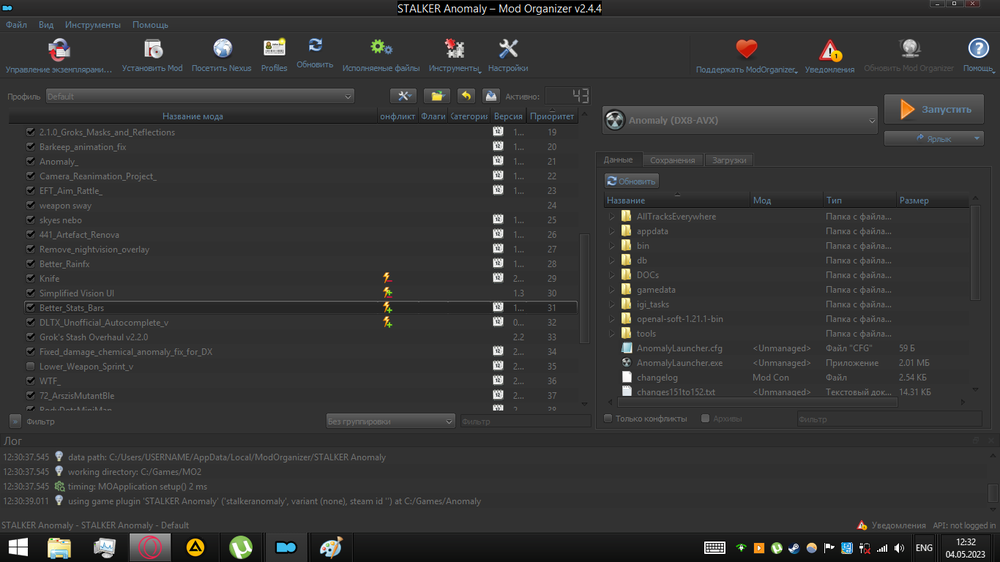The width and height of the screenshot is (1000, 562).
Task: Open the Profiles toolbar icon
Action: [x=274, y=49]
